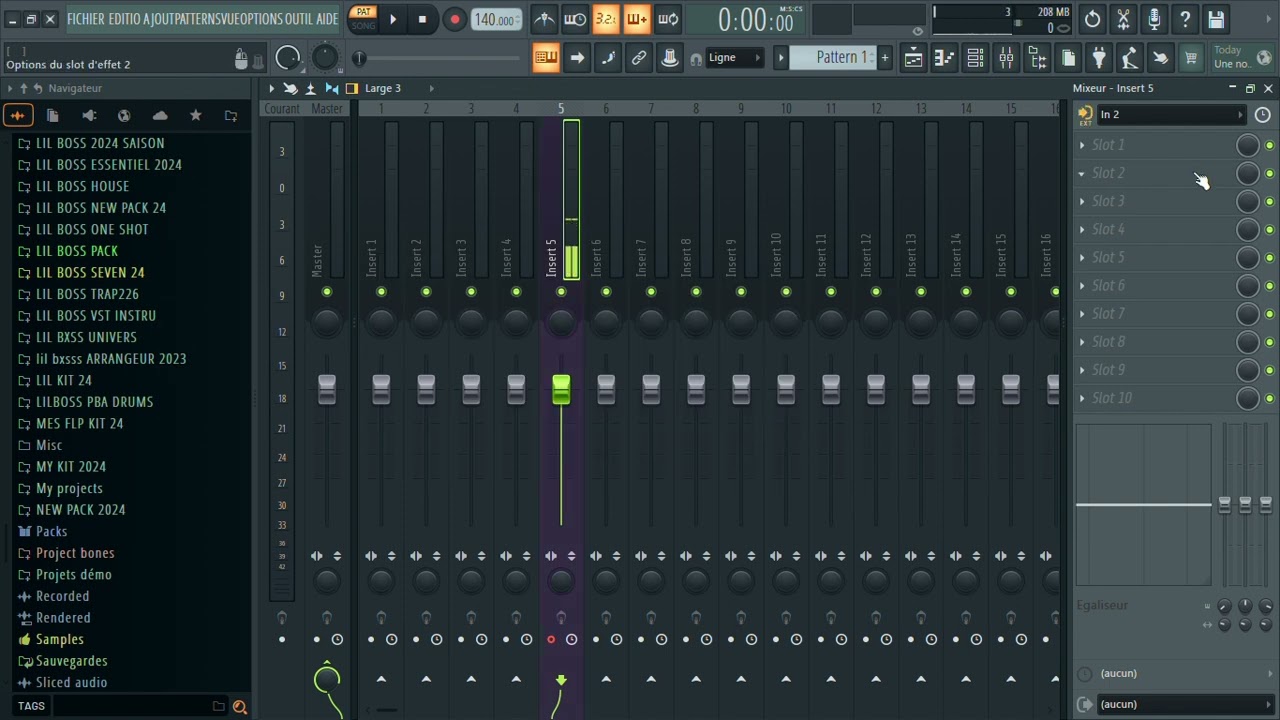This screenshot has width=1280, height=720.
Task: Toggle loop recording icon
Action: [668, 19]
